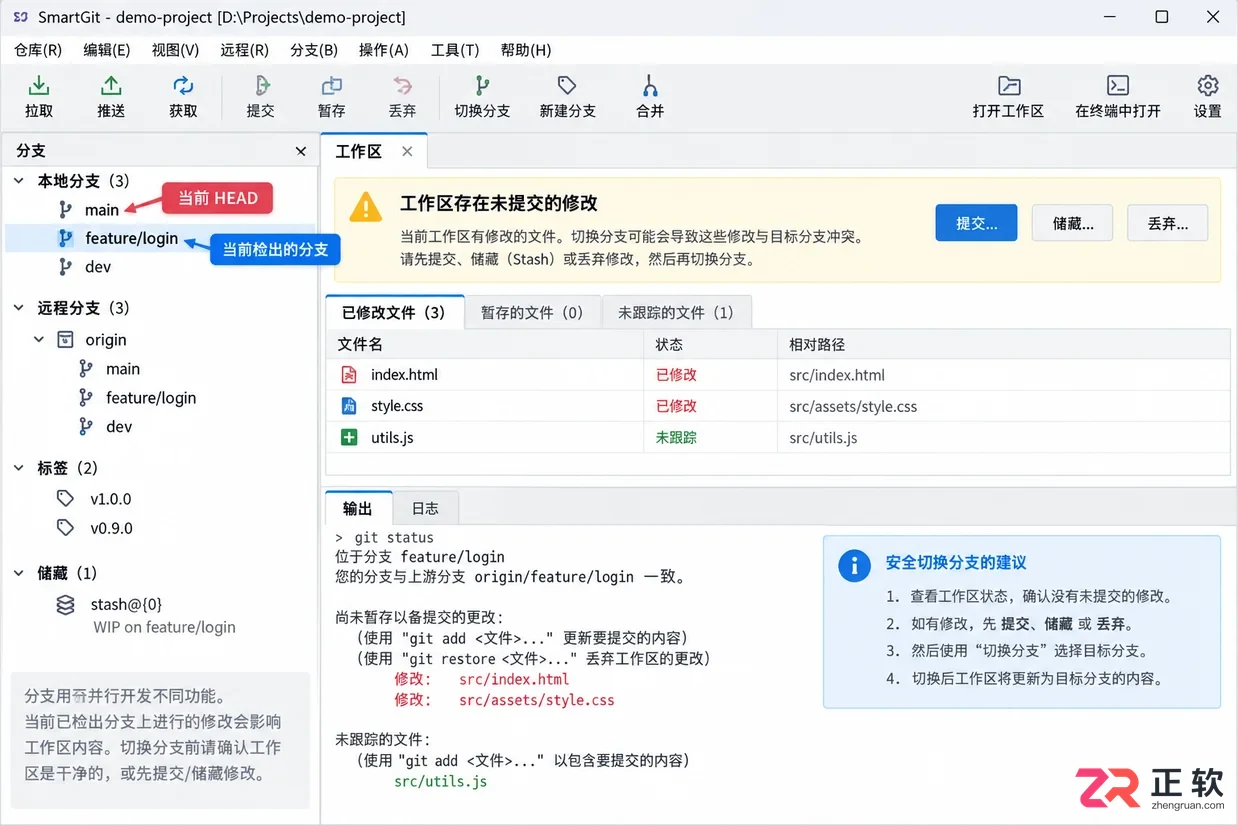
Task: Select the 输出 tab
Action: point(358,508)
